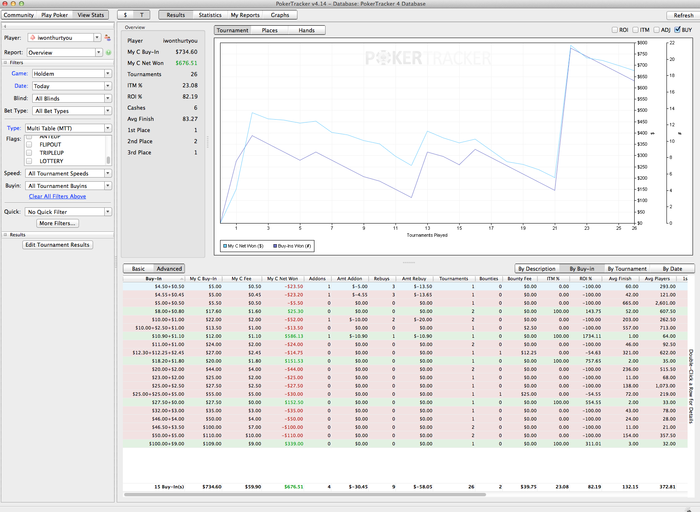Click the Buy-ins Won legend marker

coord(275,246)
